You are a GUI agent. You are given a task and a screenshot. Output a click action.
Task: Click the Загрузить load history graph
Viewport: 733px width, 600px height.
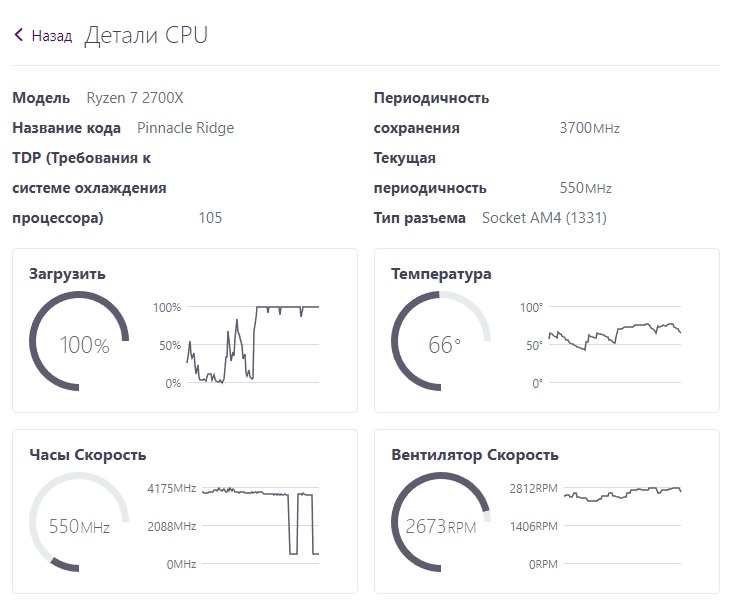coord(254,345)
